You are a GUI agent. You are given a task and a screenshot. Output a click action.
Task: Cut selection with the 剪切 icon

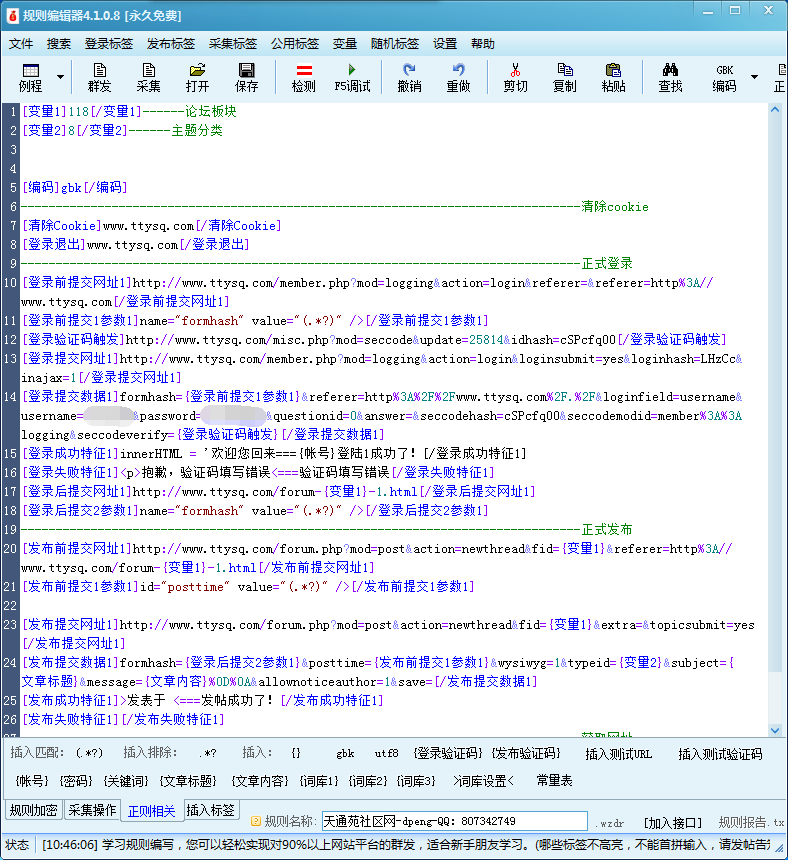tap(515, 77)
